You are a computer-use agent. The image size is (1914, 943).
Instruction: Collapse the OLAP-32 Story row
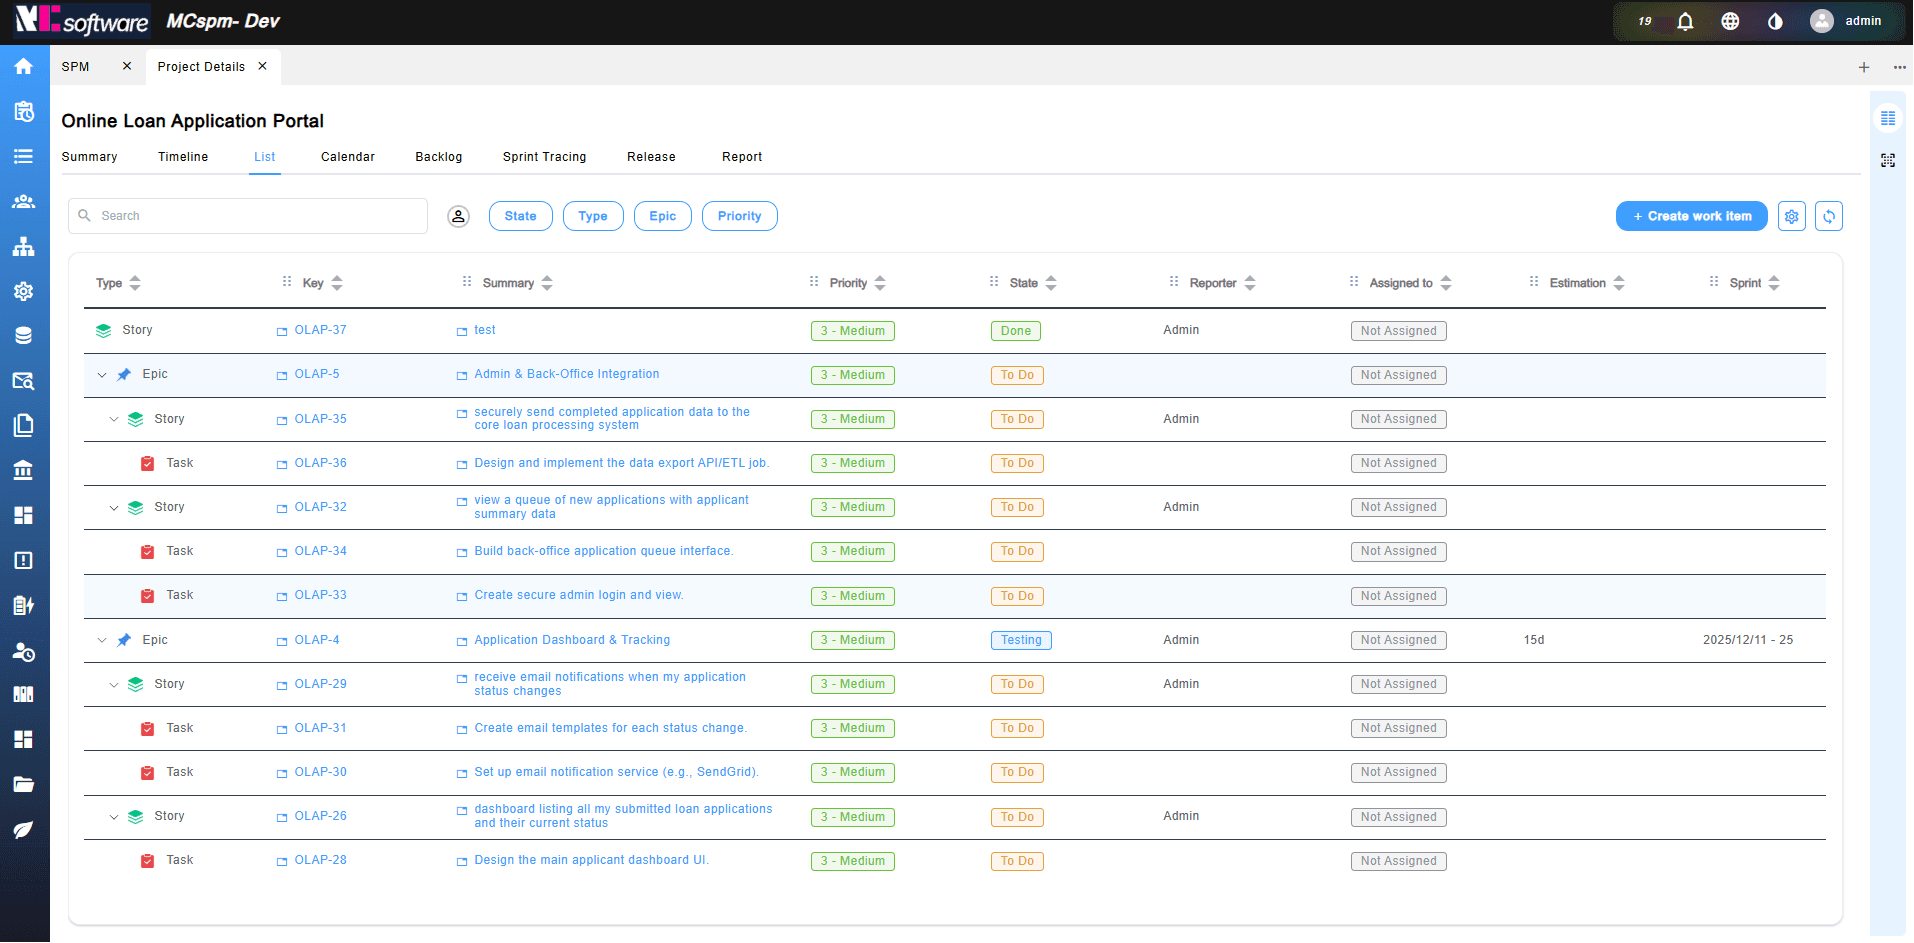114,508
